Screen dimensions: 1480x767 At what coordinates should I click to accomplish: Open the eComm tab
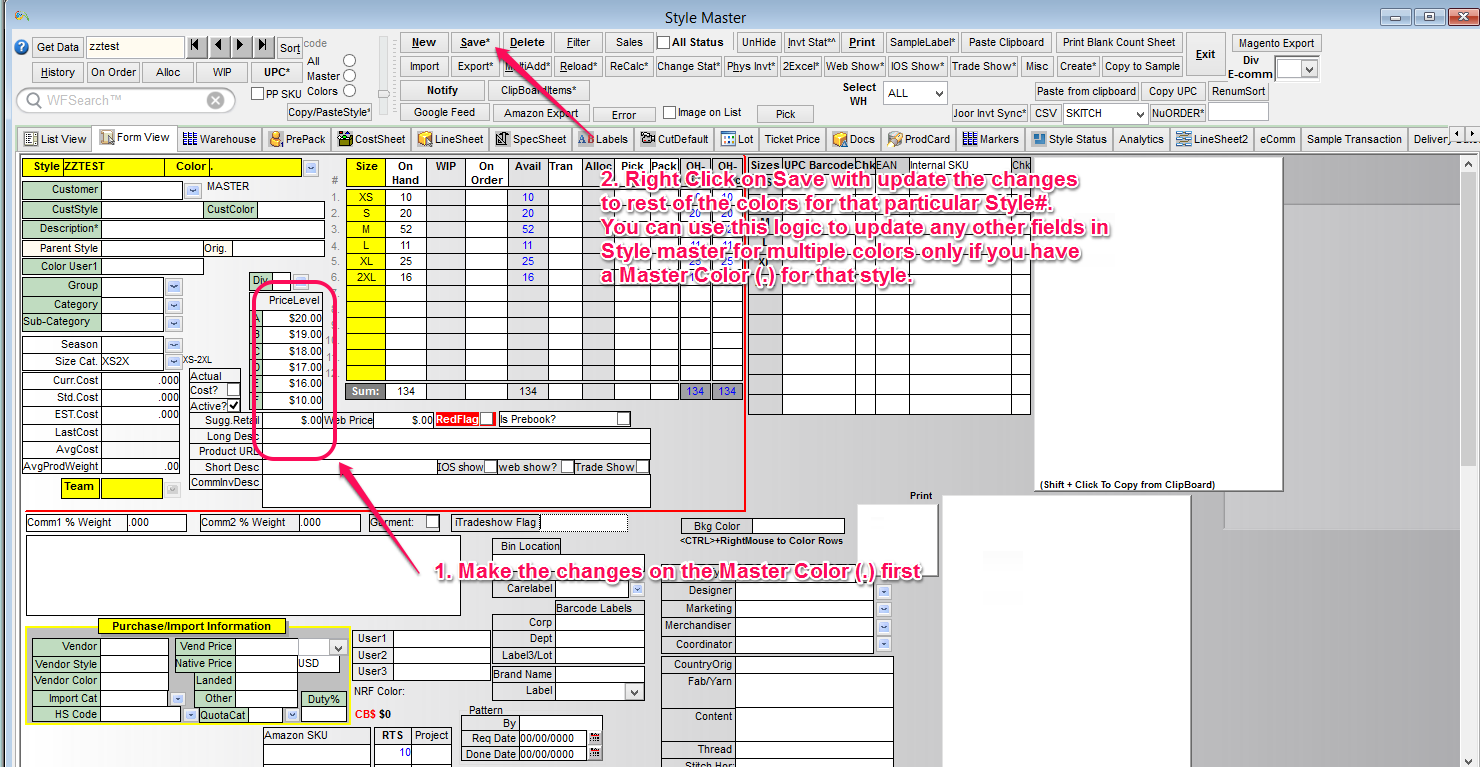(x=1277, y=139)
